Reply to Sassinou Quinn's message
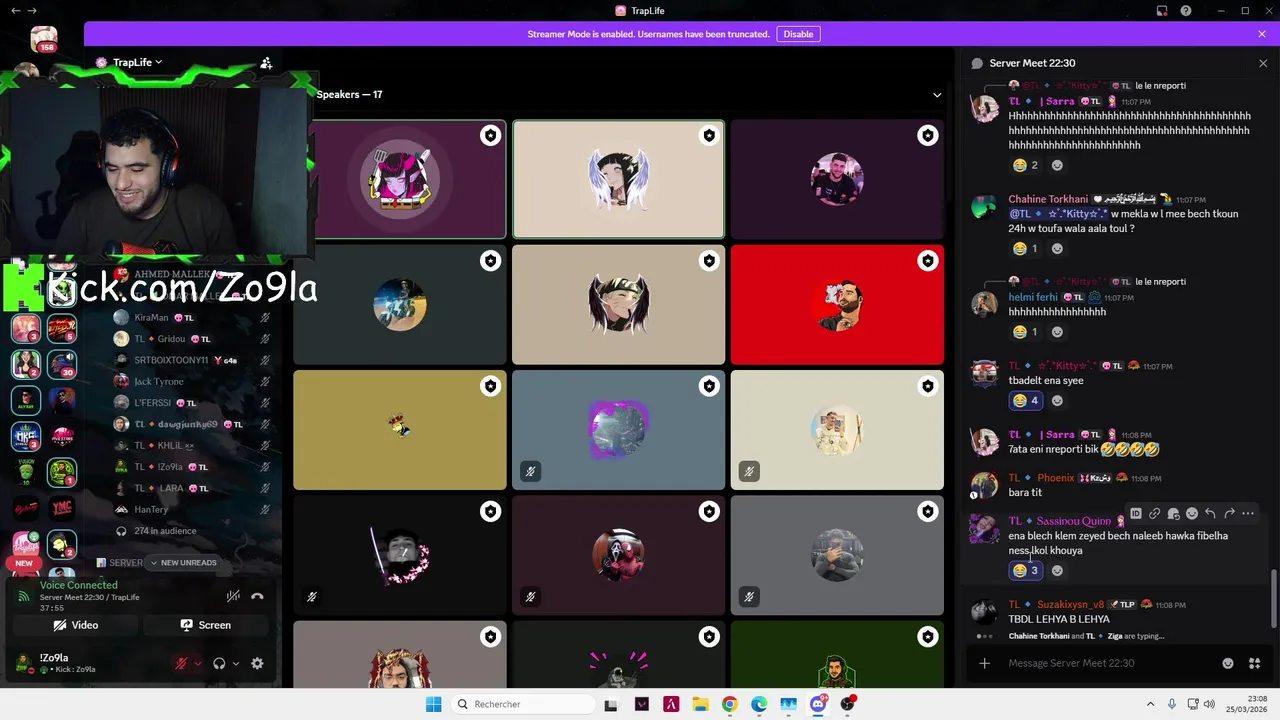Screen dimensions: 1280x720 [1211, 514]
